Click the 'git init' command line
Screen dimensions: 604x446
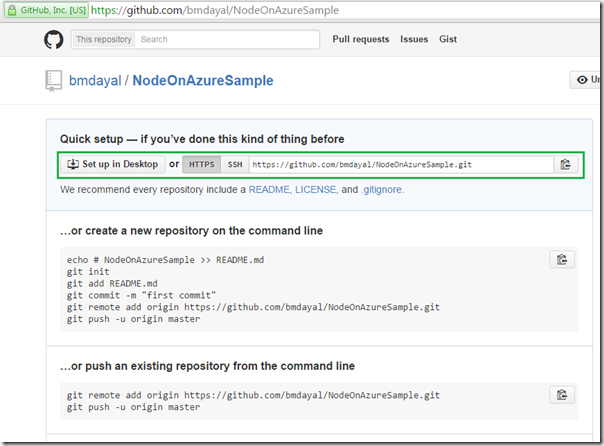pos(88,272)
